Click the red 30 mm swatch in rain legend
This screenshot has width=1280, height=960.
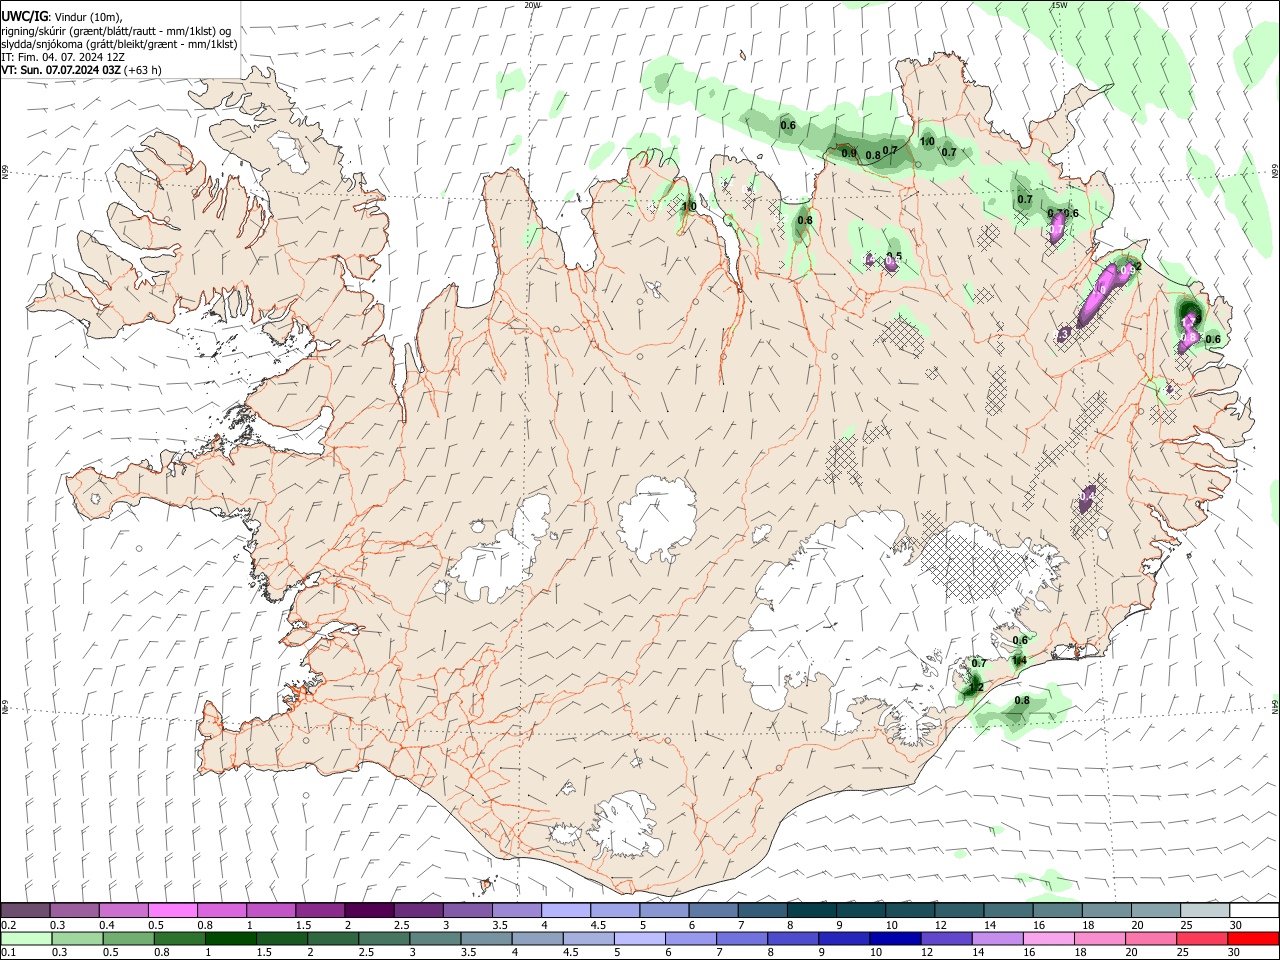1254,938
